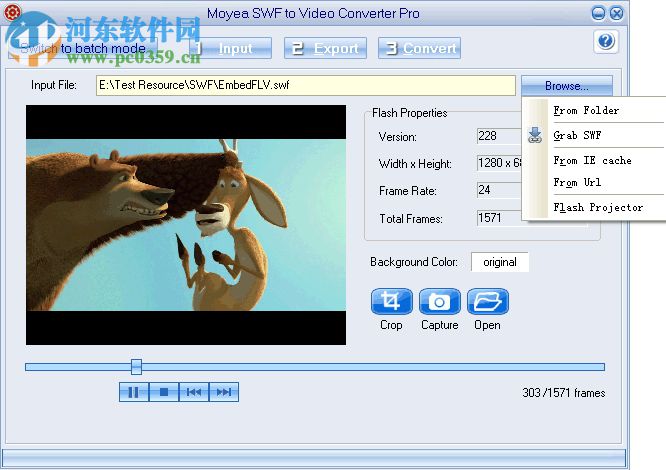This screenshot has height=470, width=666.
Task: Click the '303 /1571 frames' counter text
Action: 564,393
